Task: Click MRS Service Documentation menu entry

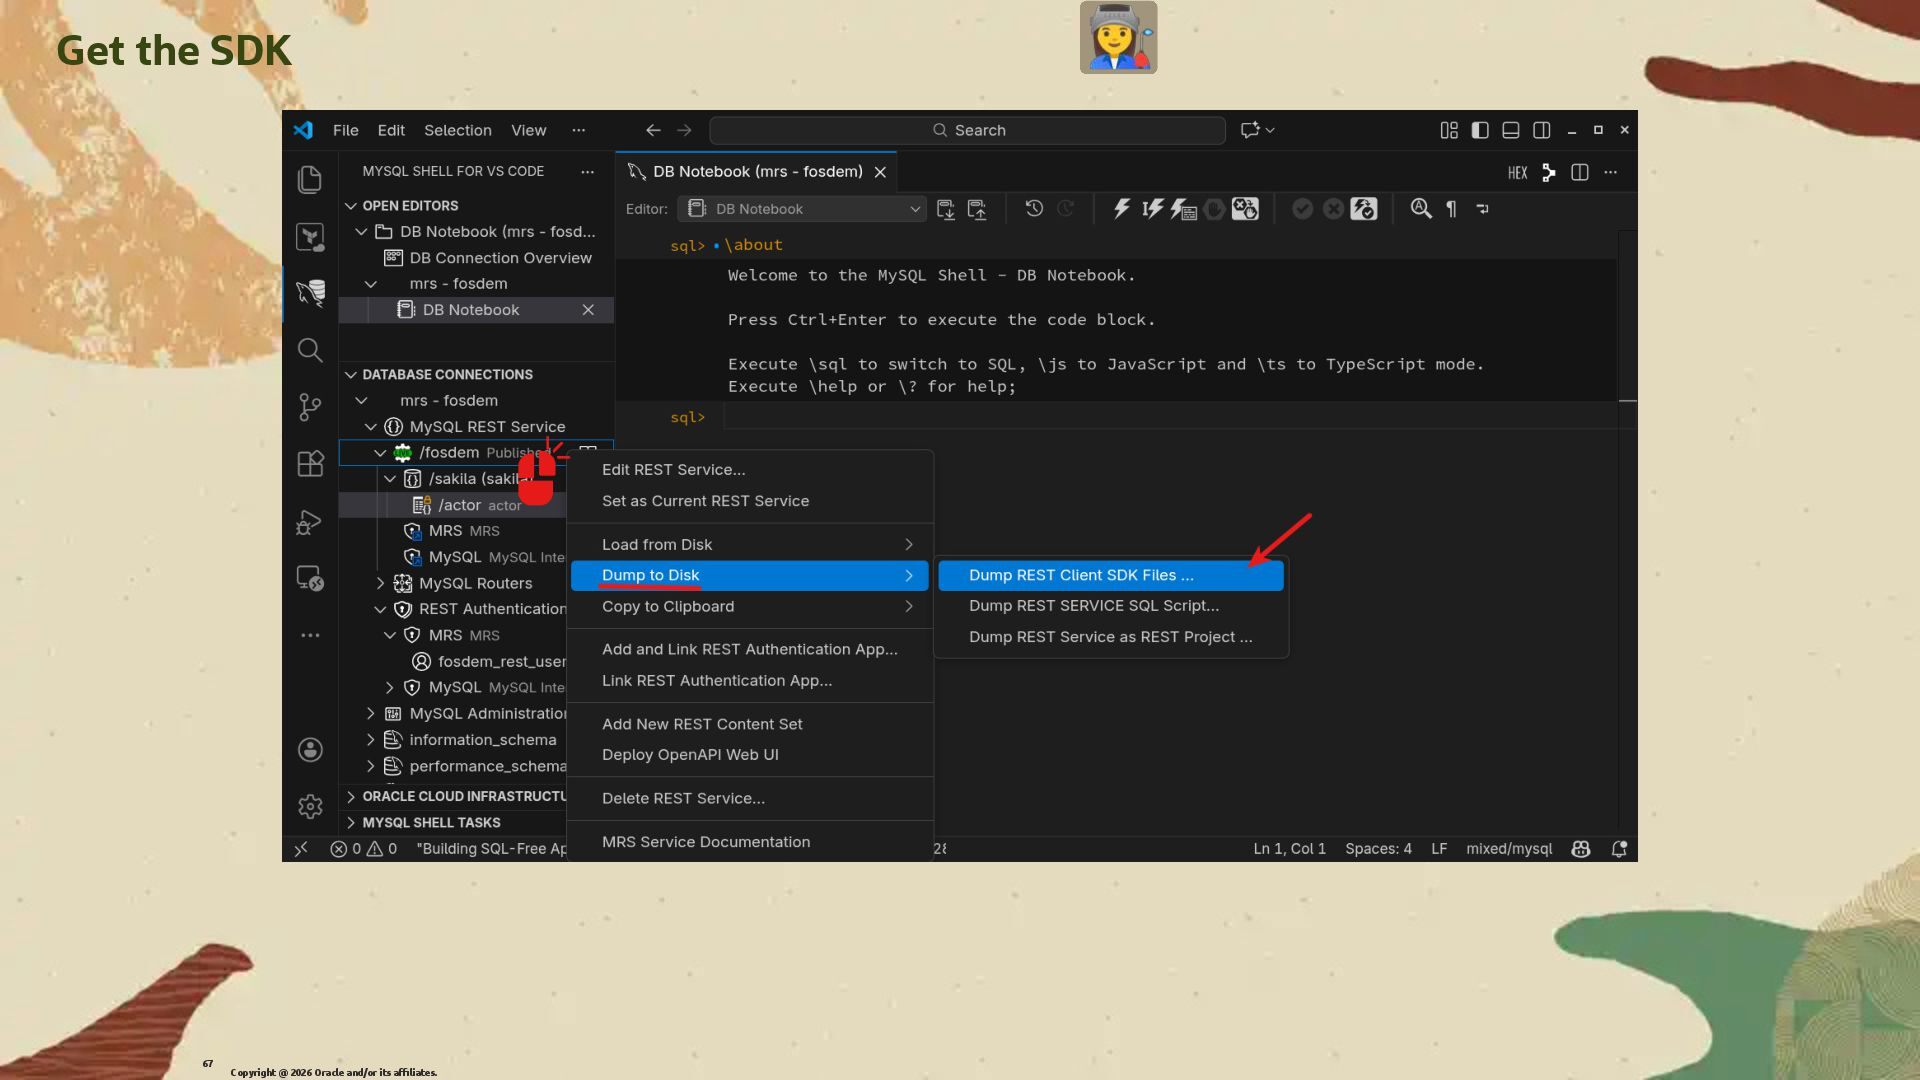Action: tap(705, 841)
